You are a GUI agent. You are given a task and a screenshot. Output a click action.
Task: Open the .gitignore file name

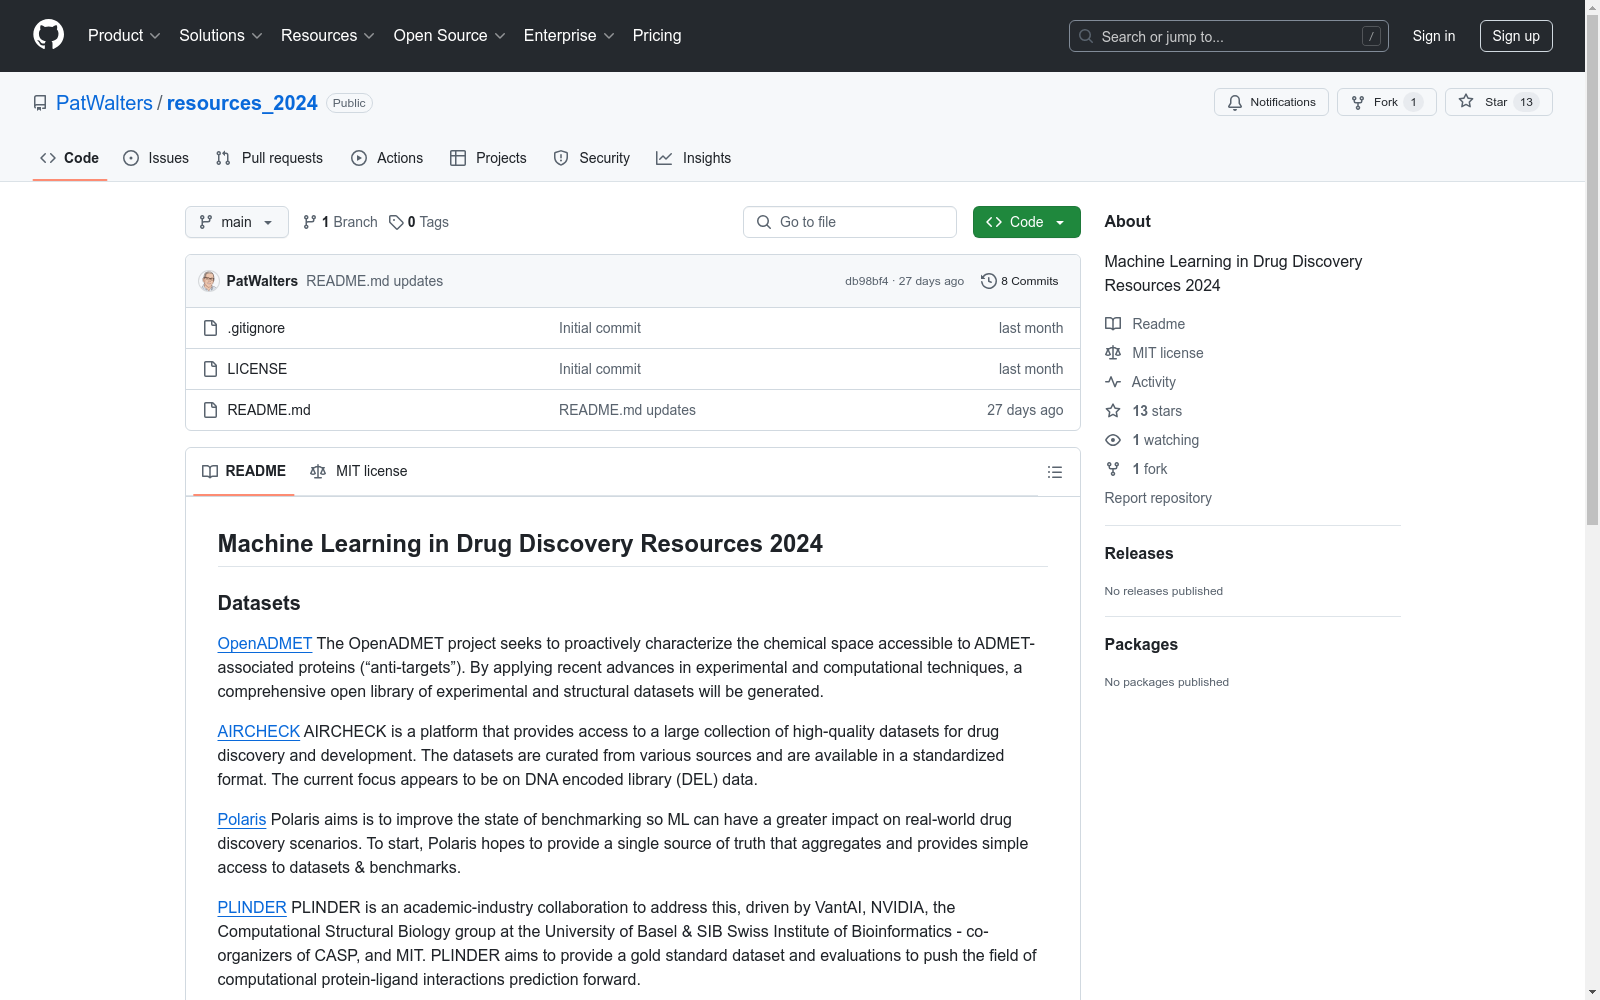[256, 328]
